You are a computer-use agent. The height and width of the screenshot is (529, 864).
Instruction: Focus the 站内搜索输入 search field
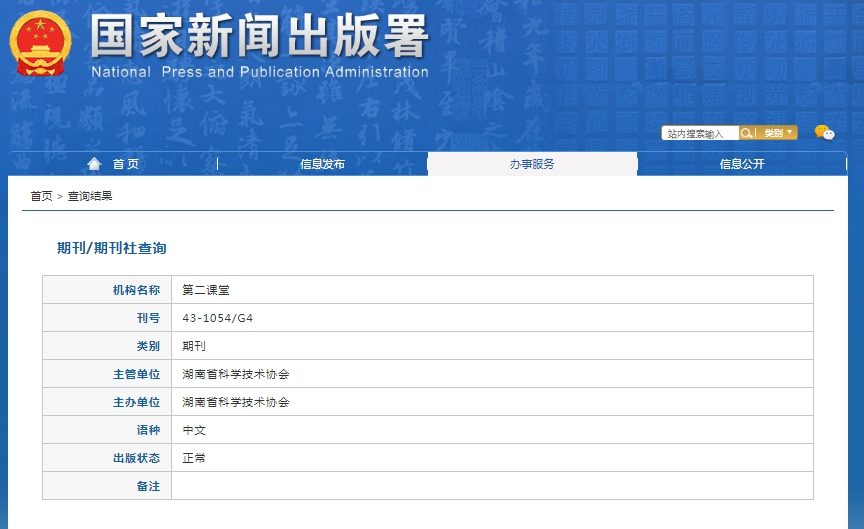pyautogui.click(x=700, y=133)
